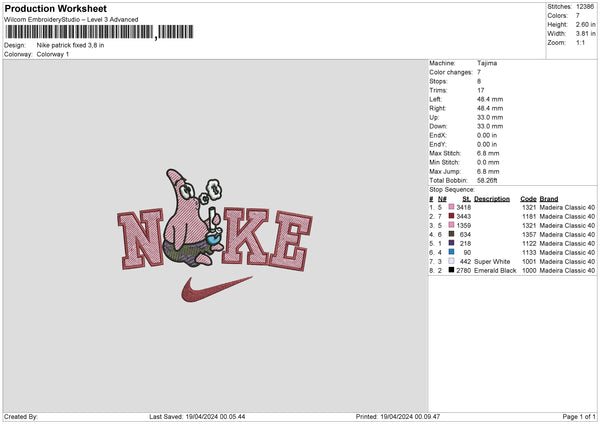Click stitch count 3443 in row 2

464,217
